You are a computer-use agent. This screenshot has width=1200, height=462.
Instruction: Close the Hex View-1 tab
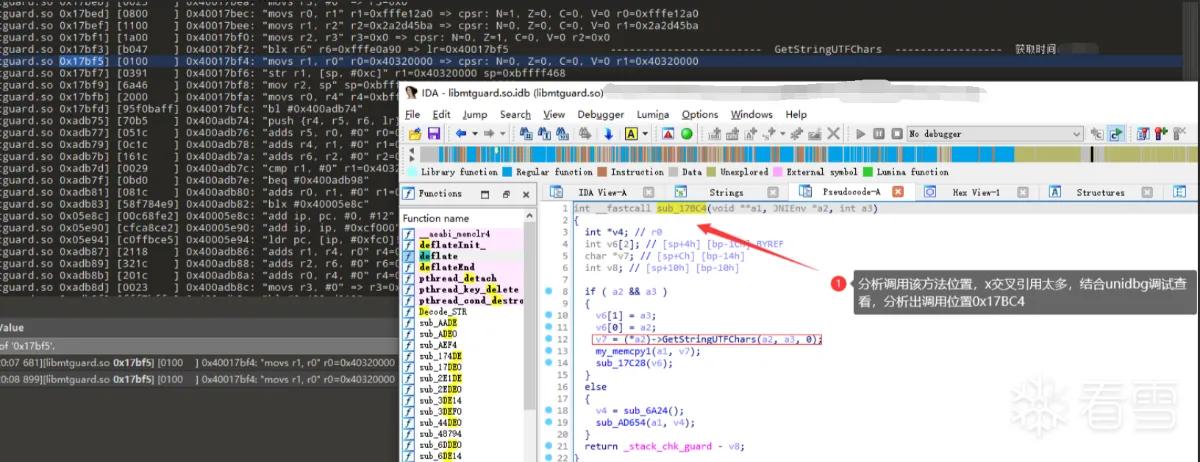[1023, 192]
